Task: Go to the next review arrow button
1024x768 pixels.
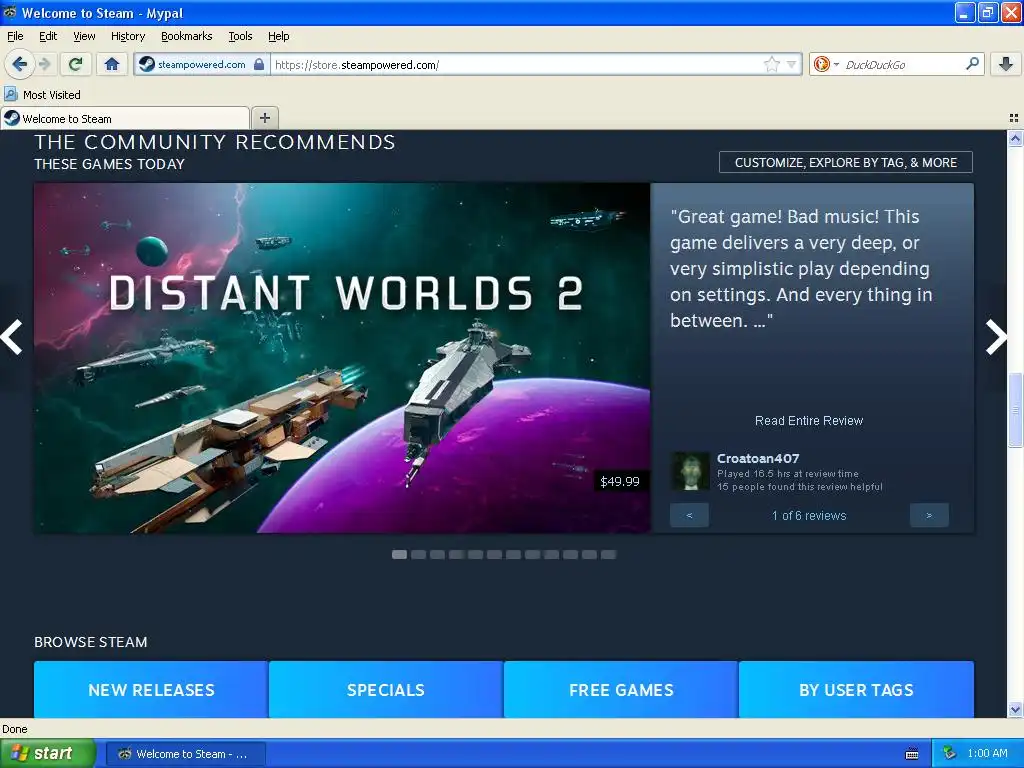Action: coord(929,515)
